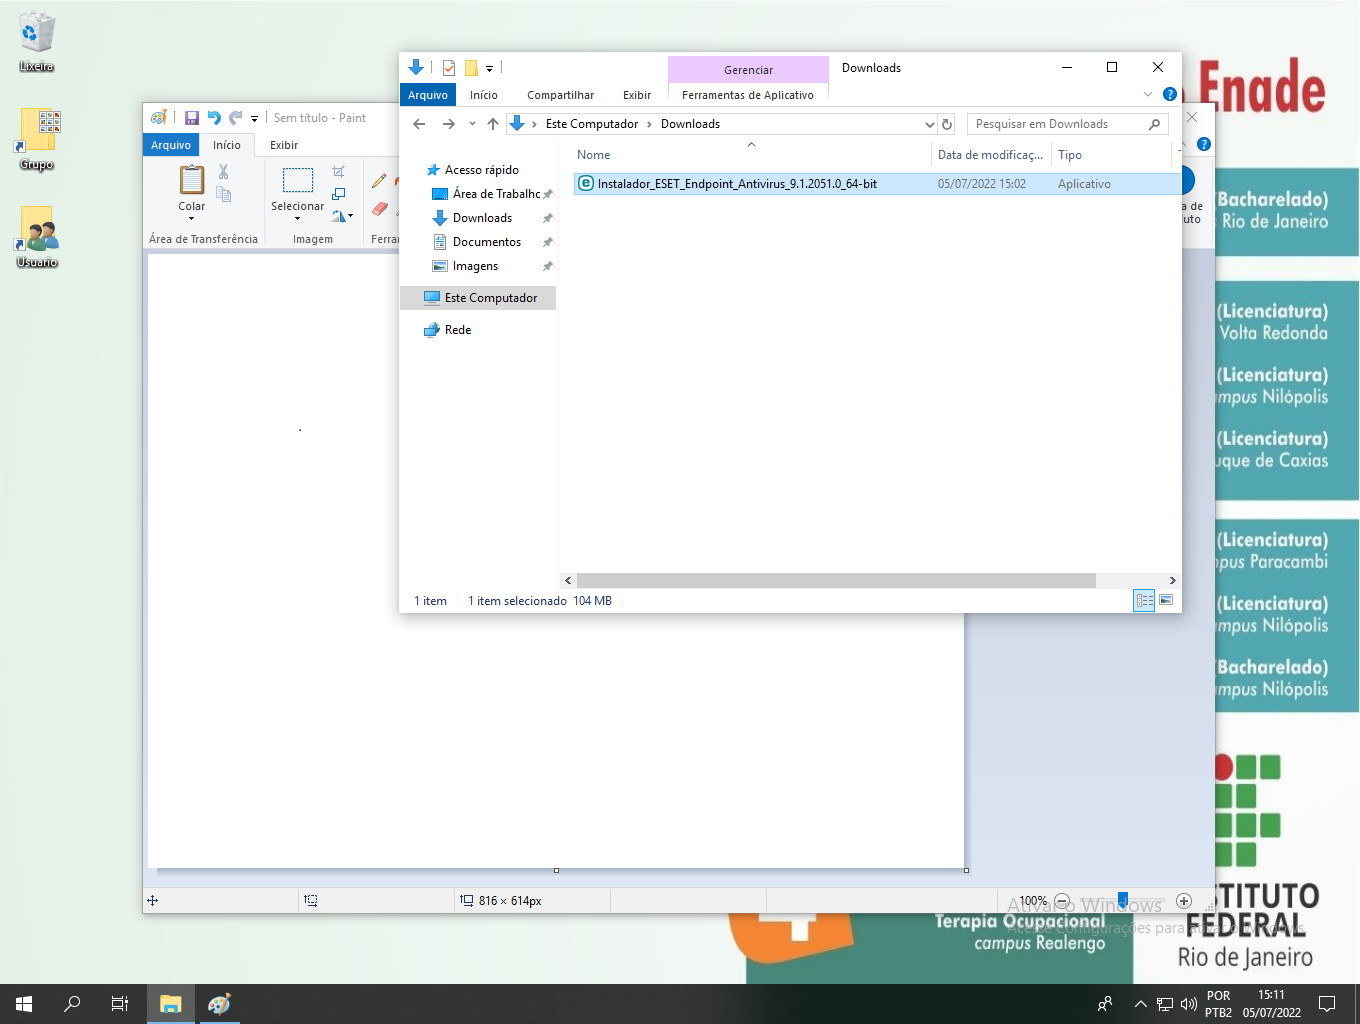Screen dimensions: 1360x1024
Task: Click the Crop icon in Paint
Action: coord(339,172)
